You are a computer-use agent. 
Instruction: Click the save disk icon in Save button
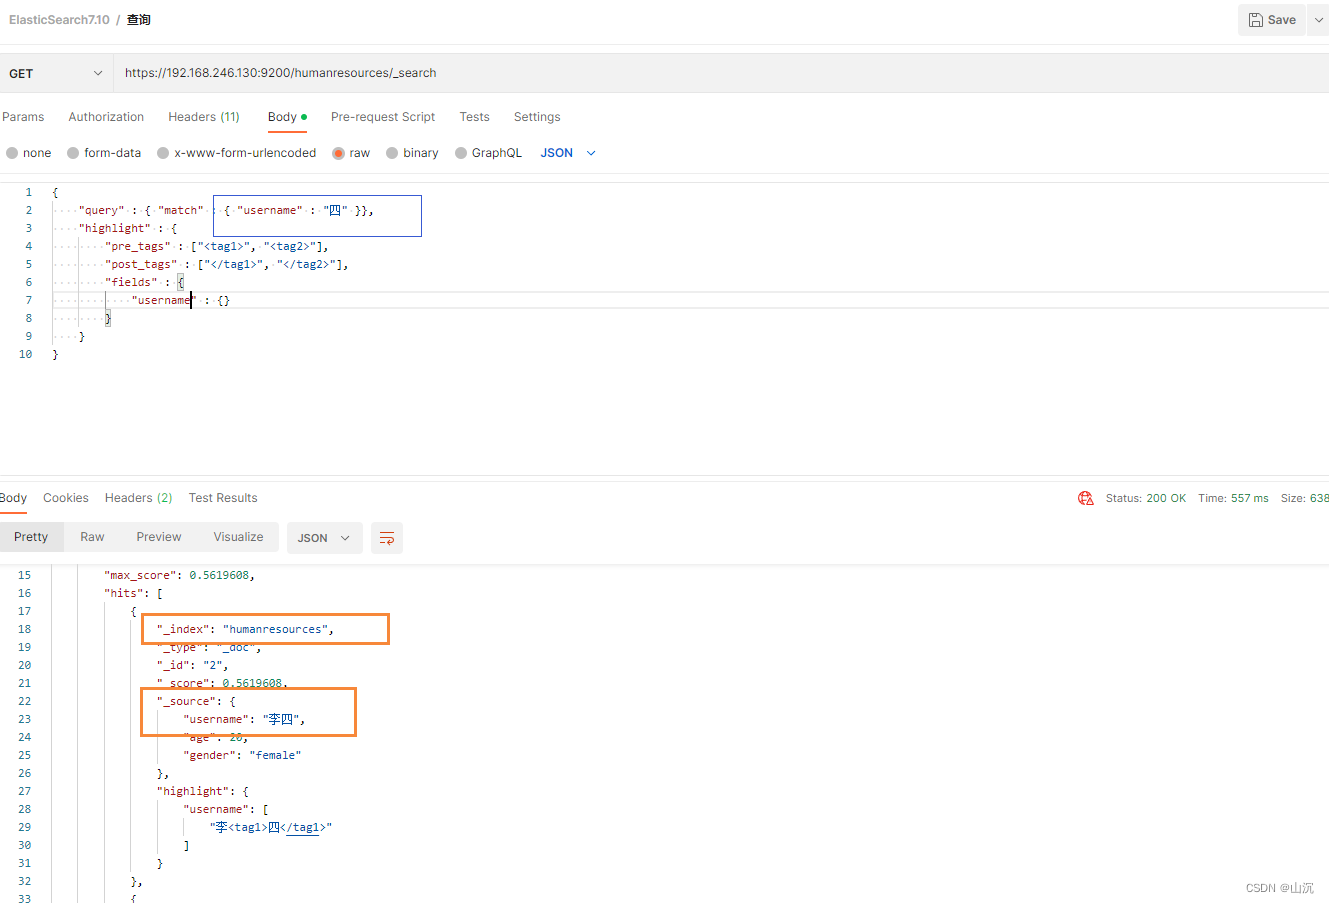pos(1256,20)
